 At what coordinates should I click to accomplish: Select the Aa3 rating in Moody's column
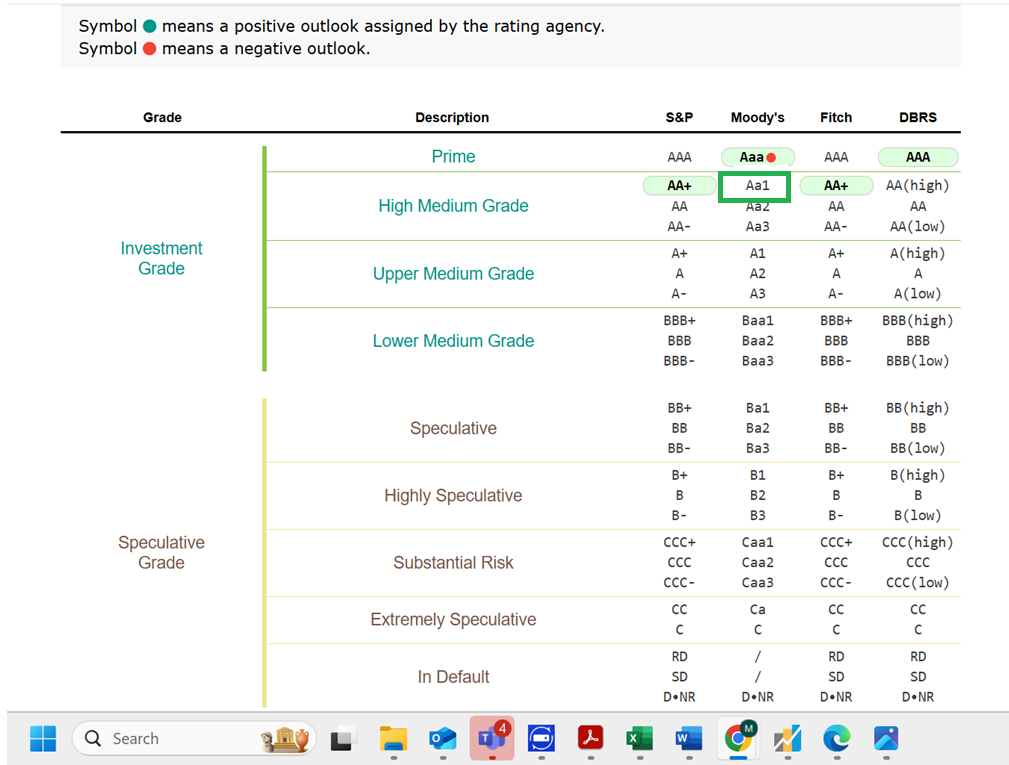(757, 226)
